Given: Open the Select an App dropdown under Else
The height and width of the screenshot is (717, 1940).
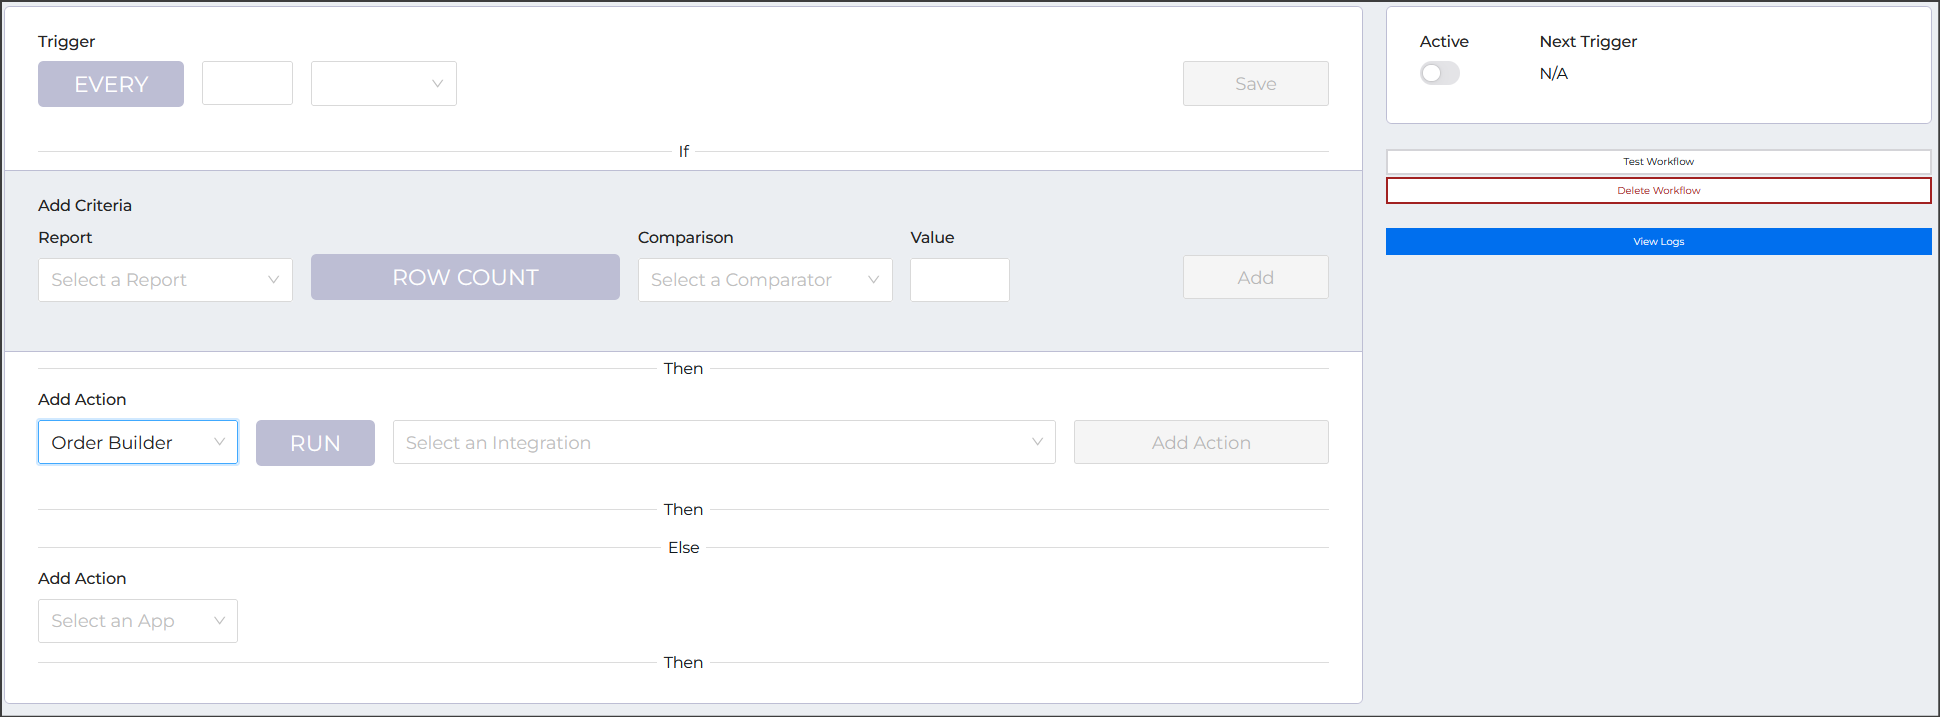Looking at the screenshot, I should (x=138, y=621).
